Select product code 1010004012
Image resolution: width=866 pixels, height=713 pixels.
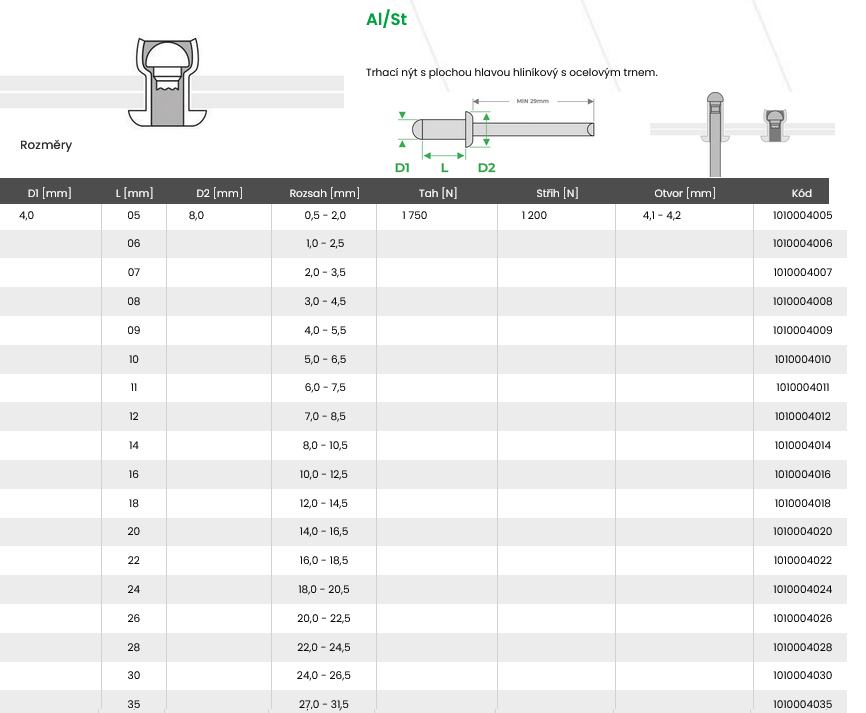802,417
